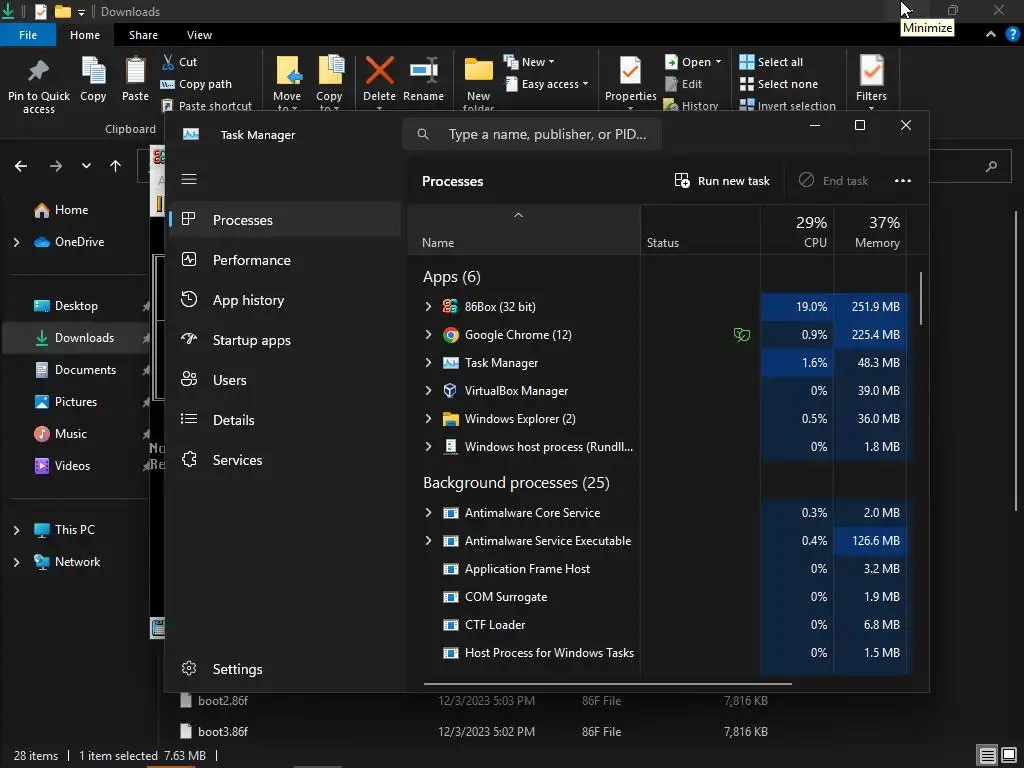Open Home in Explorer navigation pane
The image size is (1024, 768).
(x=61, y=210)
